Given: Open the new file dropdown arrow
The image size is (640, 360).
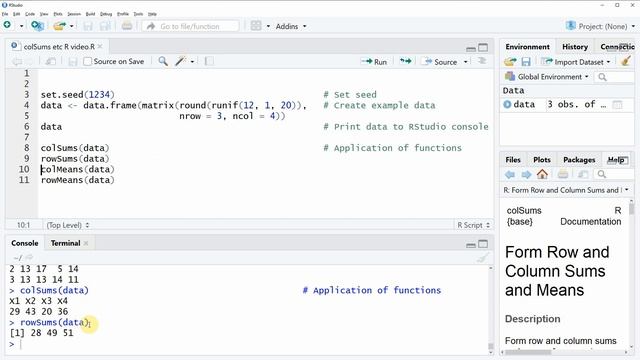Looking at the screenshot, I should tap(21, 26).
